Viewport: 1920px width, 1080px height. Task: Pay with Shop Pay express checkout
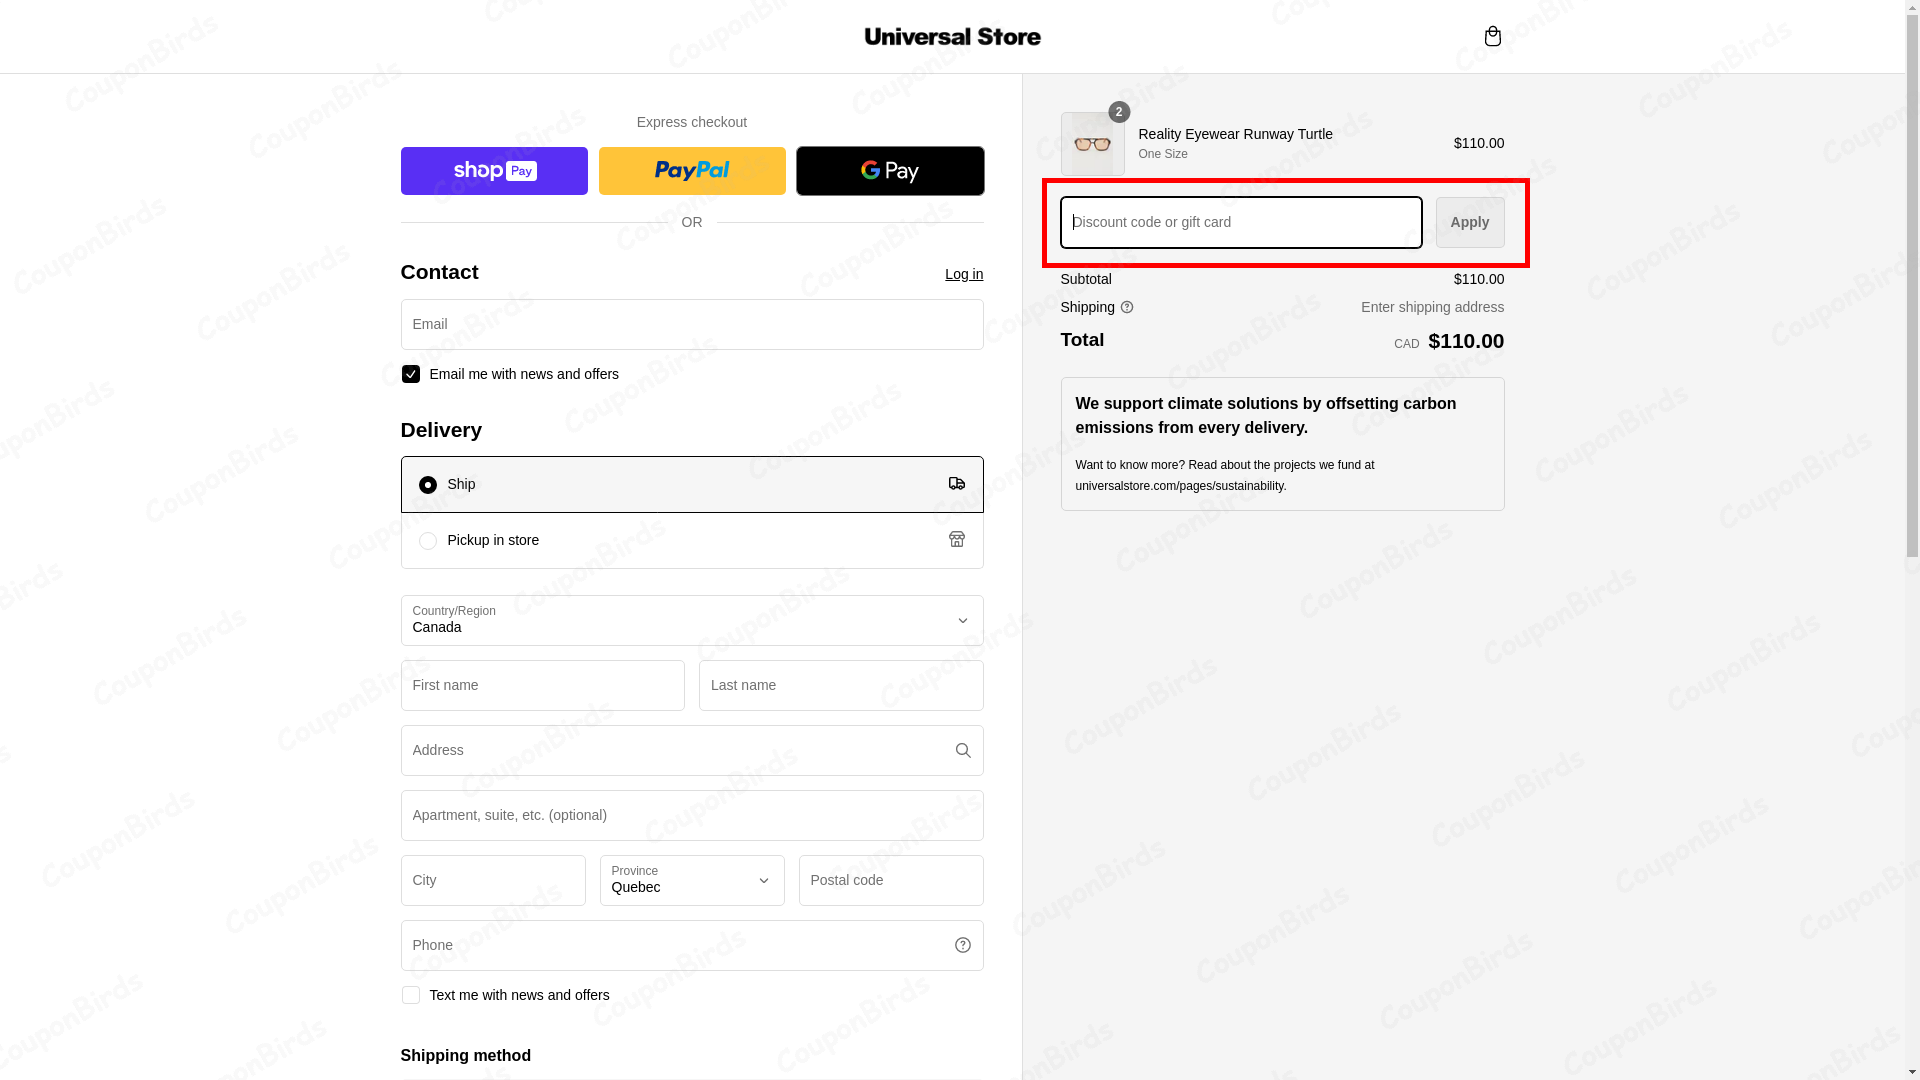click(x=494, y=171)
